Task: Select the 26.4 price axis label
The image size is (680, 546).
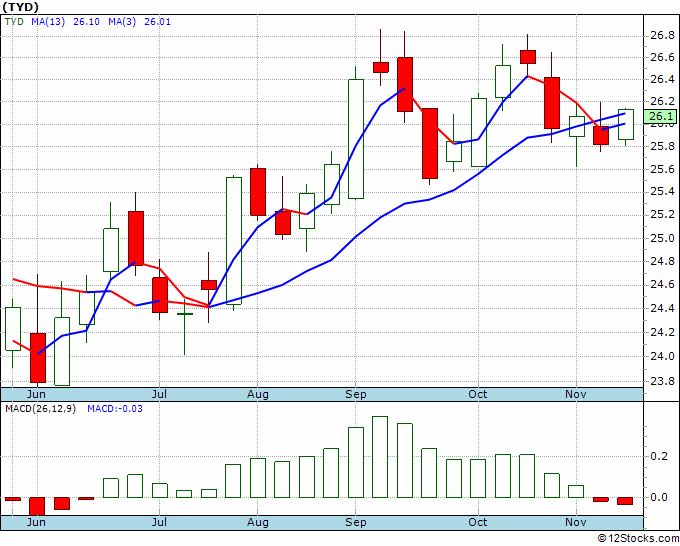Action: click(662, 79)
